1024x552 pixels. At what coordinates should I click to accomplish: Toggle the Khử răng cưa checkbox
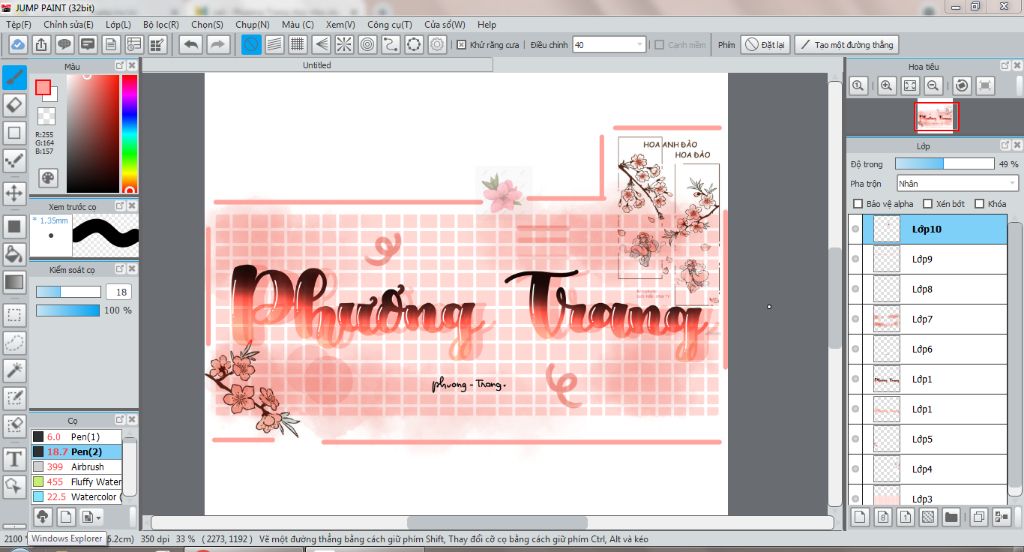462,44
